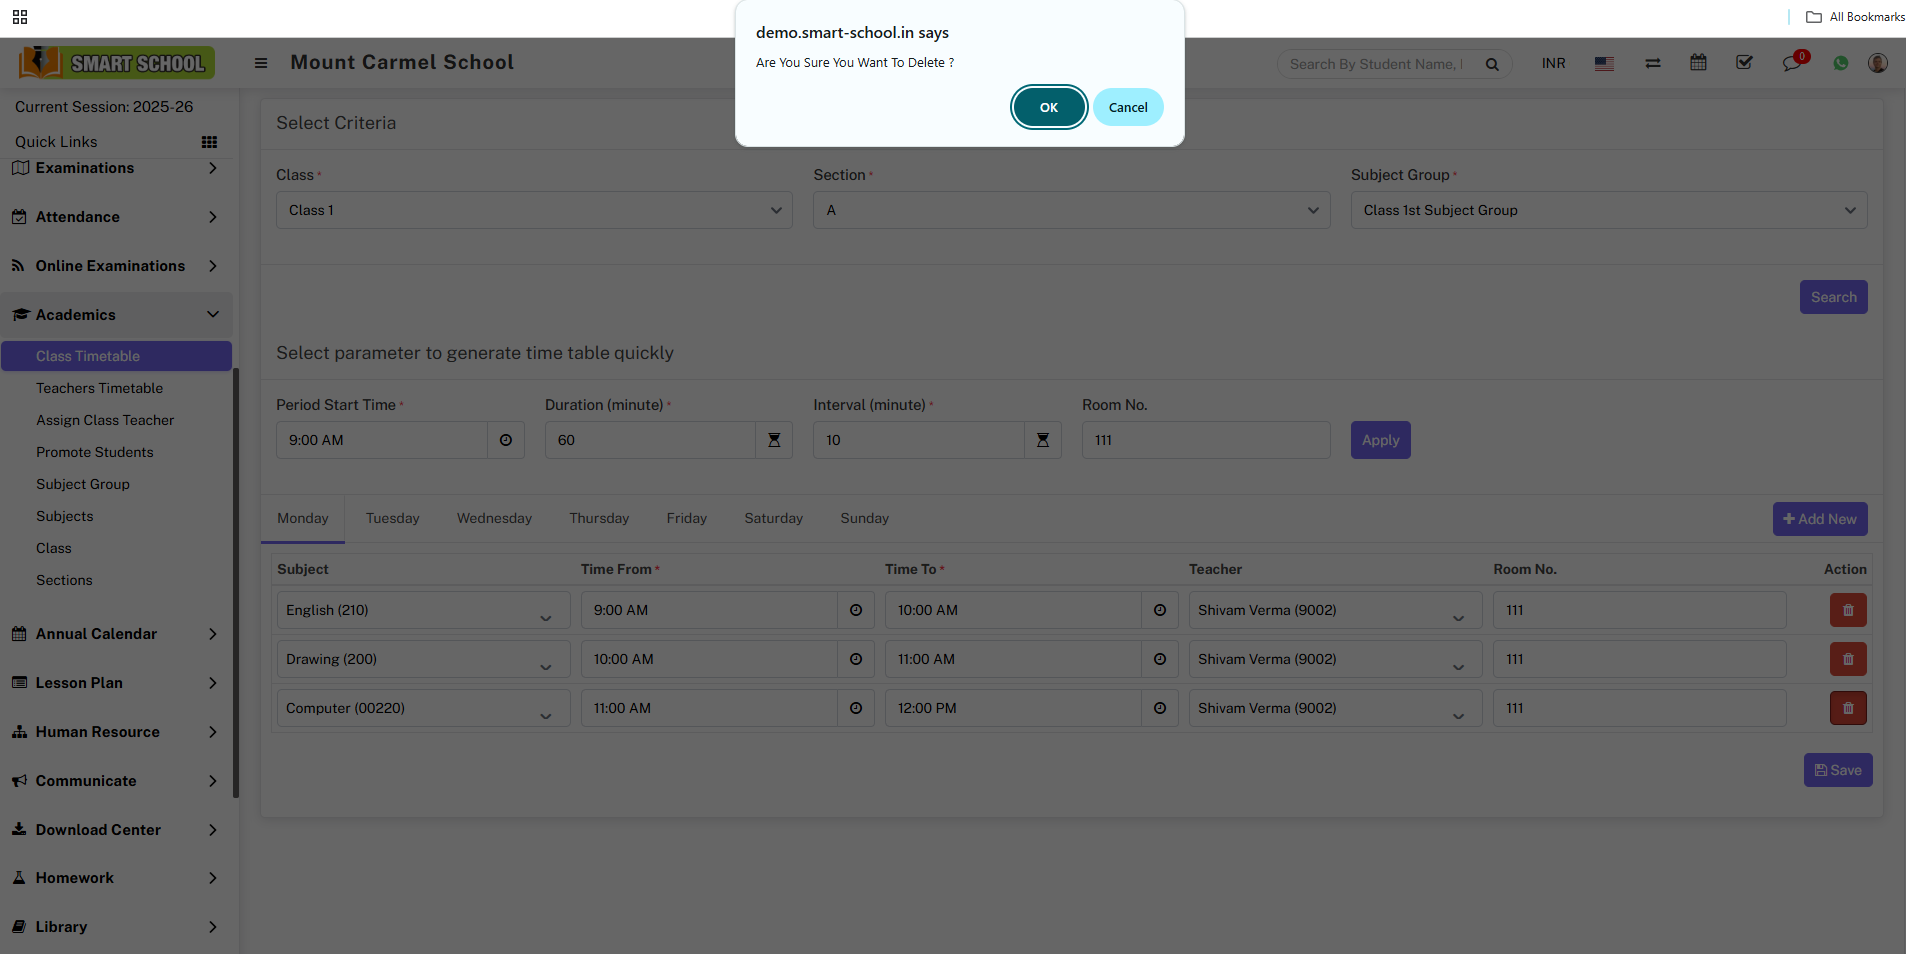Image resolution: width=1906 pixels, height=954 pixels.
Task: Open Teachers Timetable in sidebar
Action: click(99, 388)
